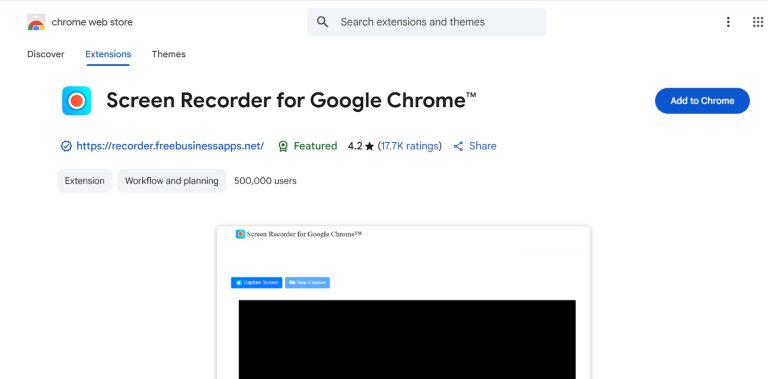768x379 pixels.
Task: Click the Share link
Action: pyautogui.click(x=482, y=146)
